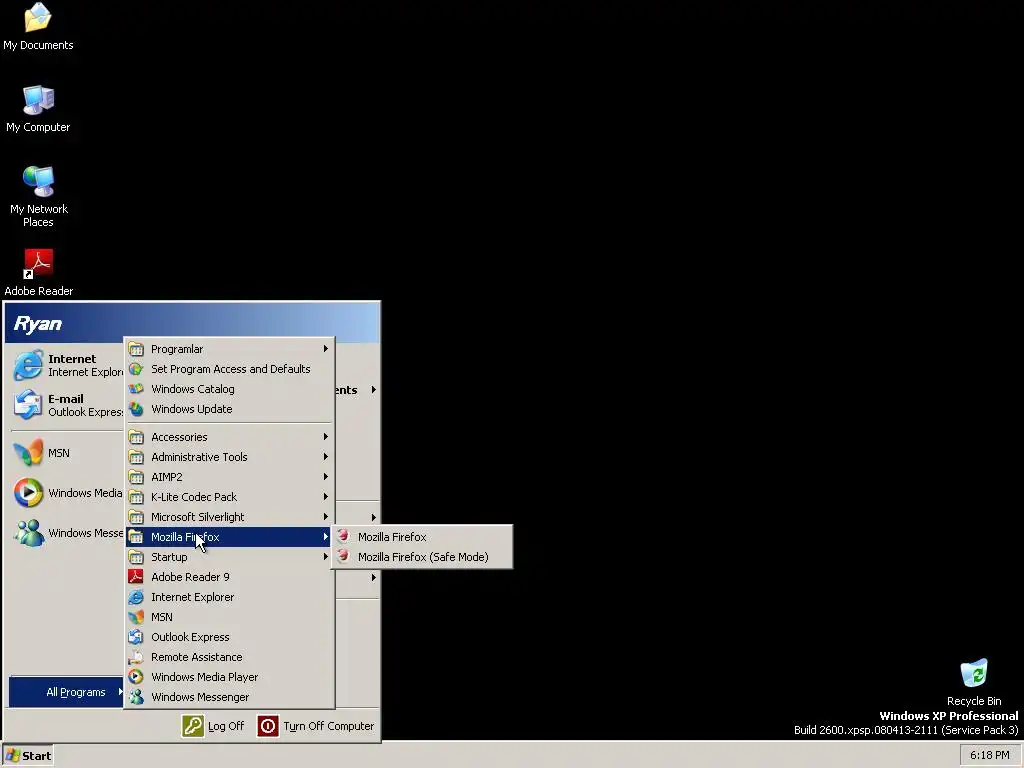Select the My Network Places desktop icon
Image resolution: width=1024 pixels, height=768 pixels.
click(38, 182)
